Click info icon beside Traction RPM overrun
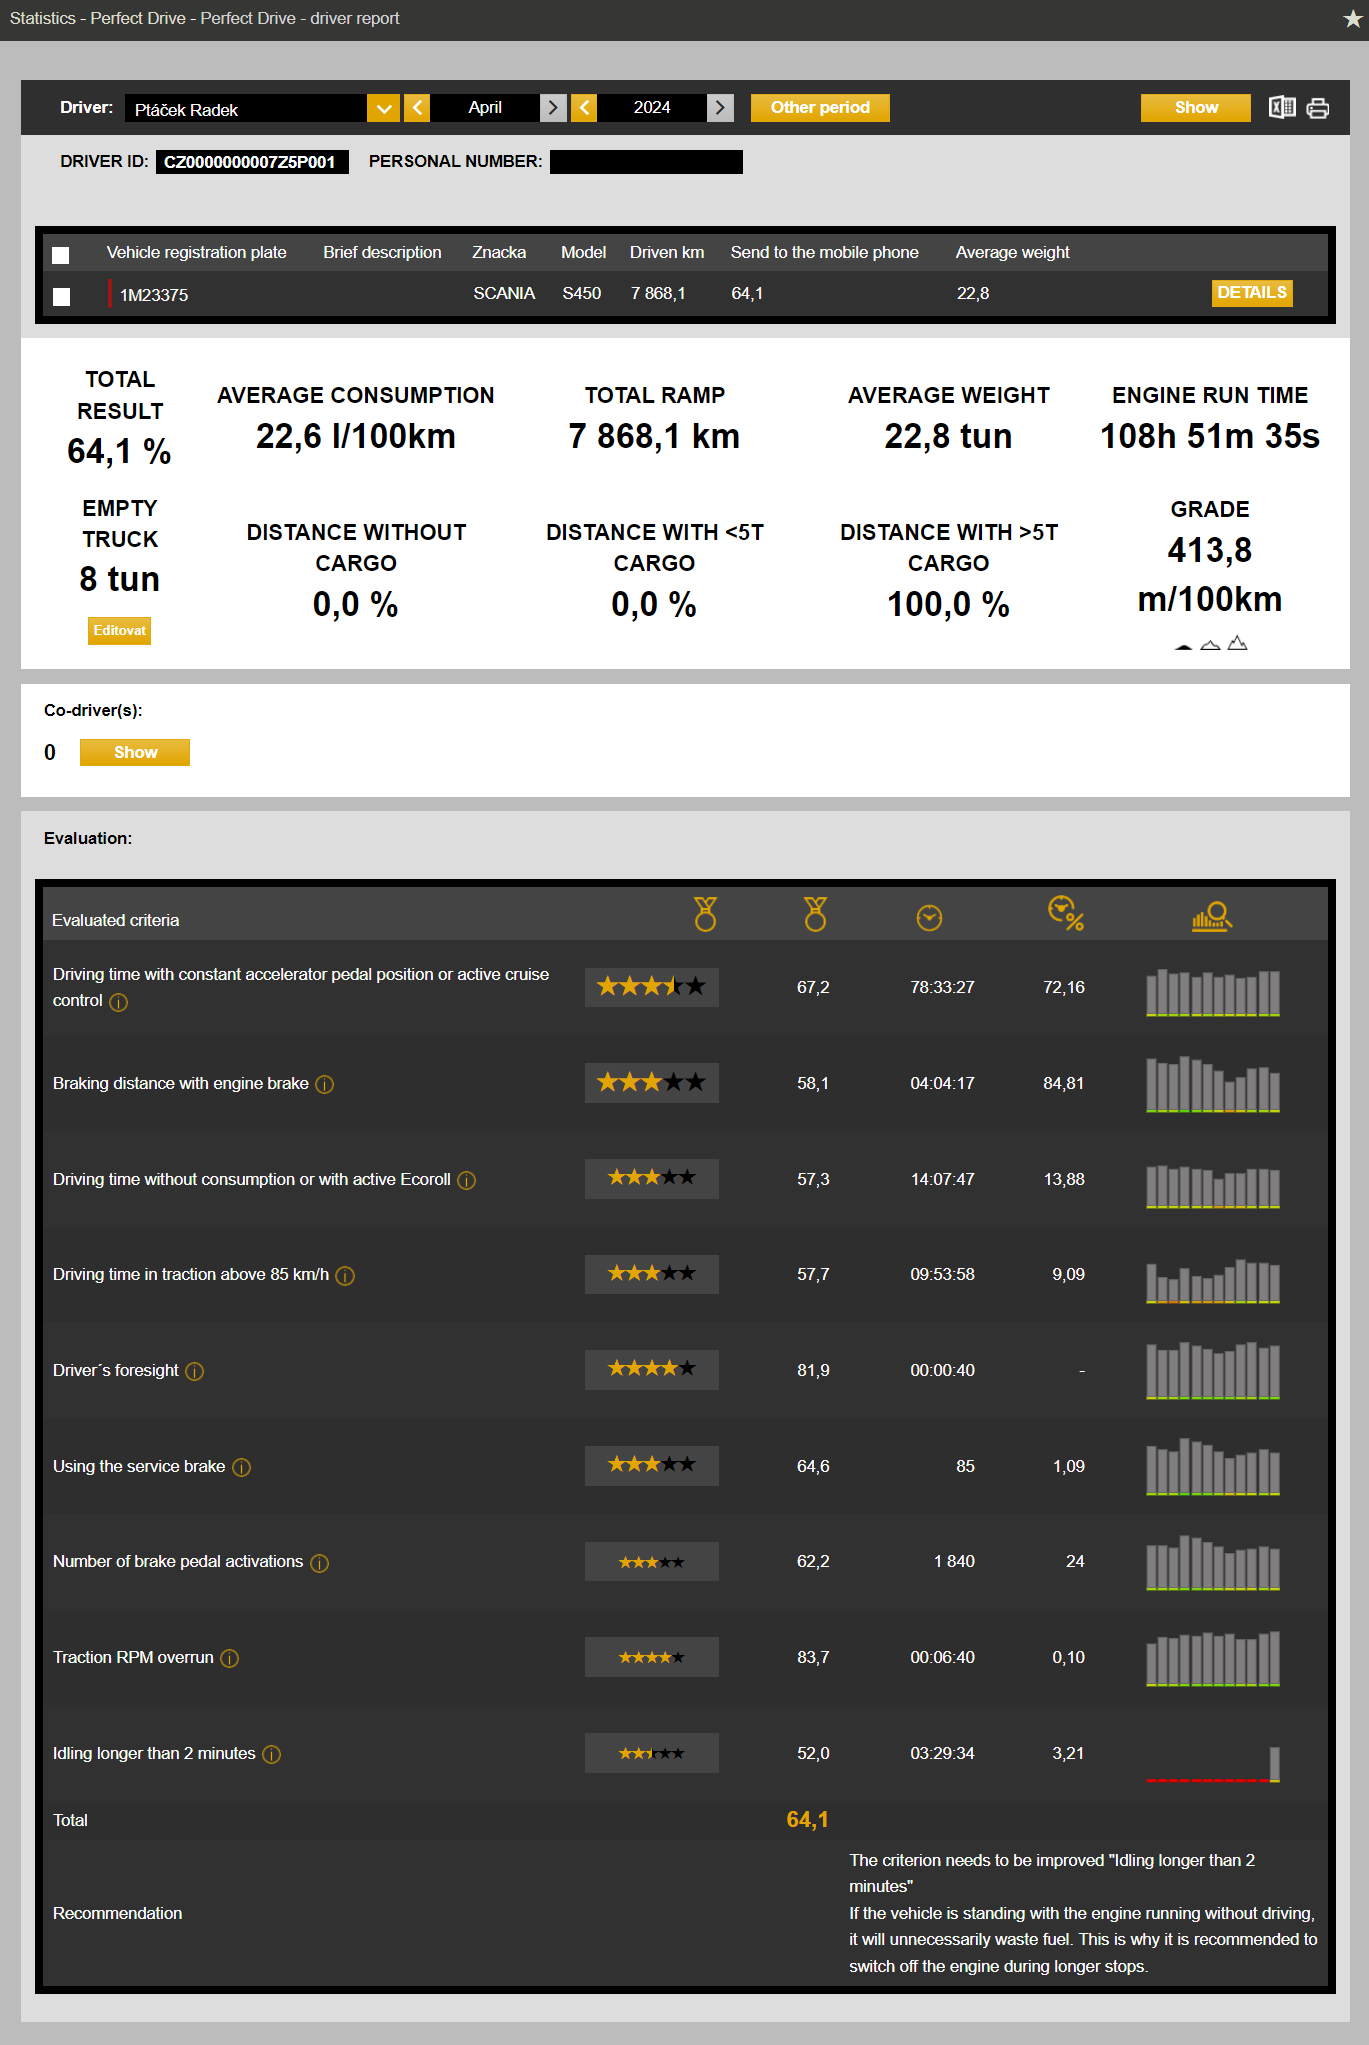Viewport: 1369px width, 2045px height. coord(230,1658)
